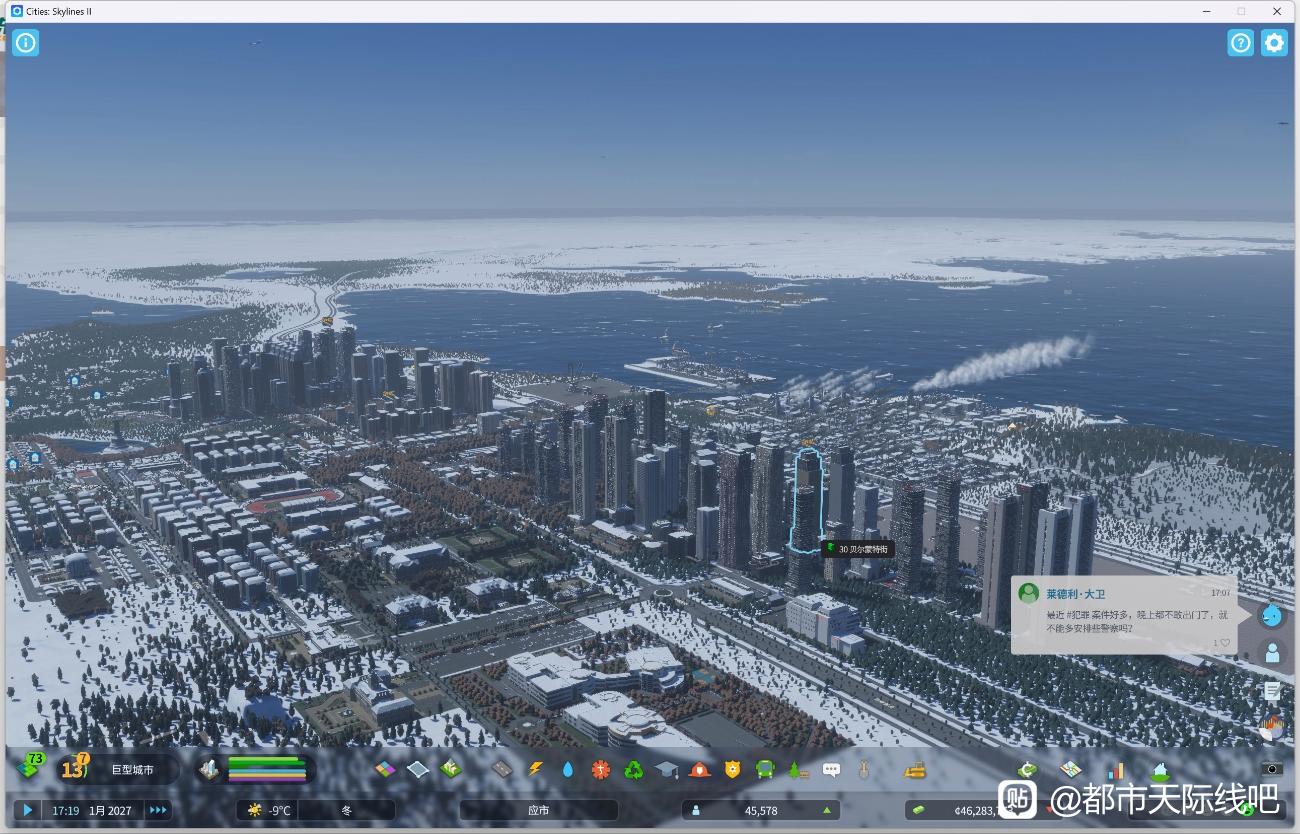Open the transportation overview map icon
1300x834 pixels.
(x=1071, y=769)
